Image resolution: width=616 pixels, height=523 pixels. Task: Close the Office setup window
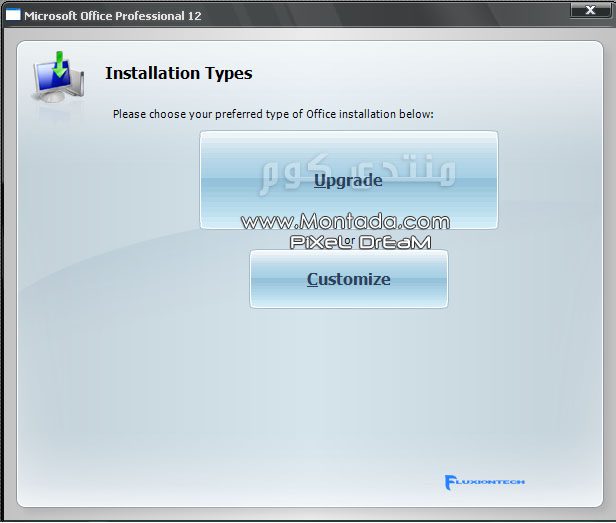(x=588, y=10)
